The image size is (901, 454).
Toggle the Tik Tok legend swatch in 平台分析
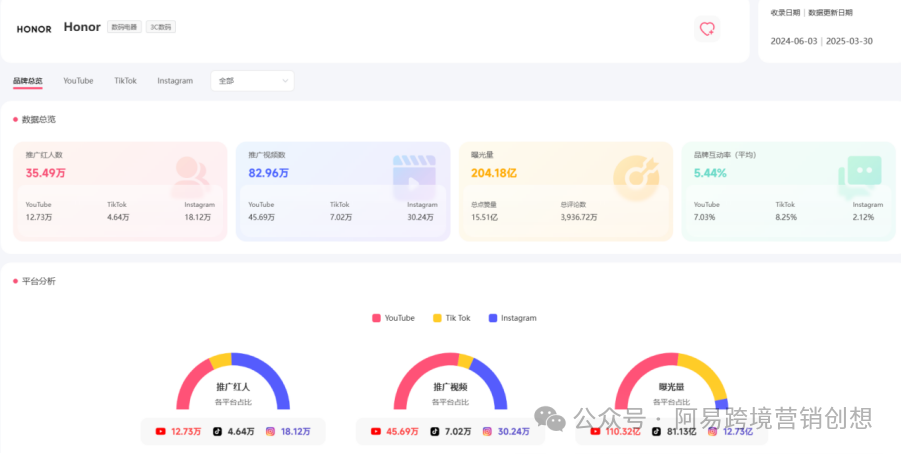[437, 318]
